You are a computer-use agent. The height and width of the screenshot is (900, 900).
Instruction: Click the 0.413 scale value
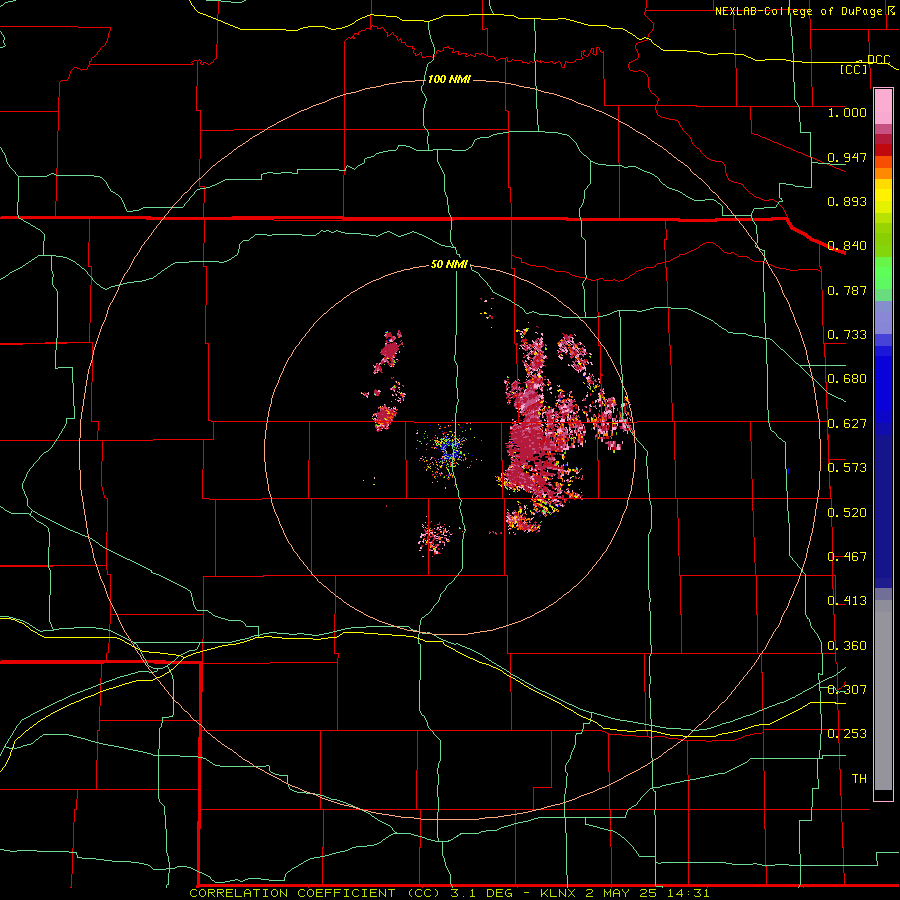(847, 601)
